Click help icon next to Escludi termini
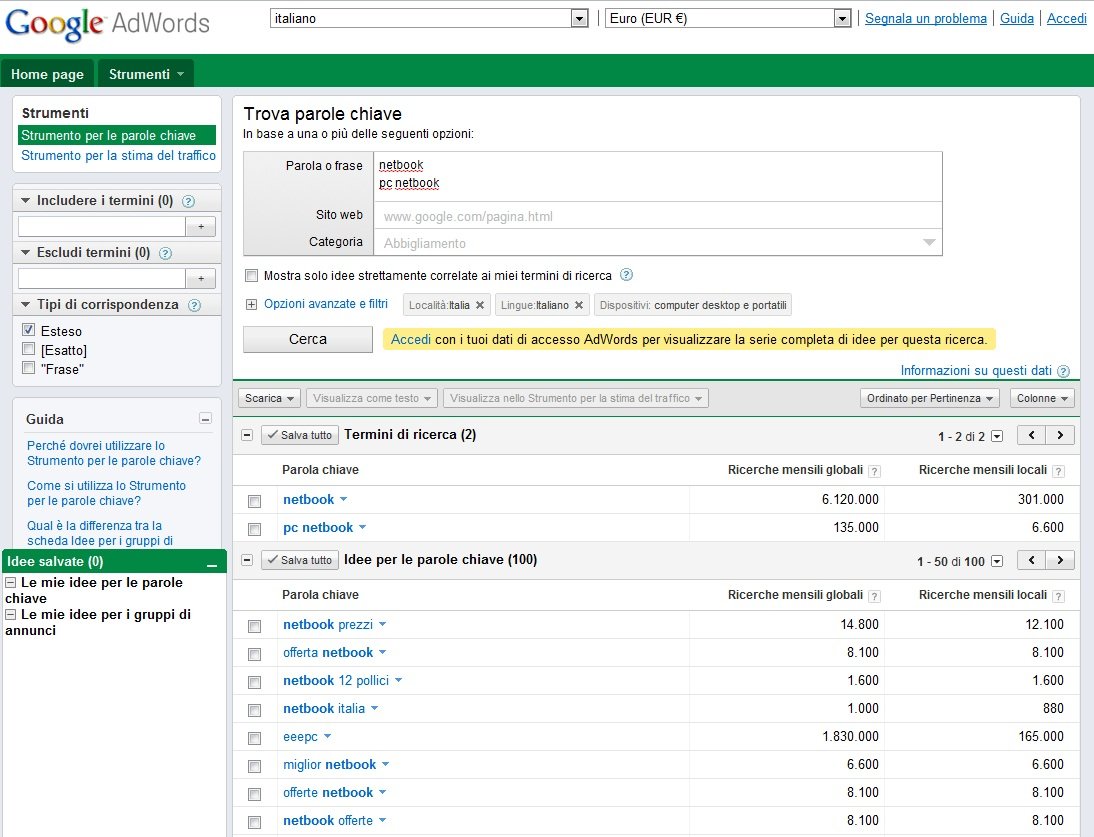1094x837 pixels. (x=165, y=253)
